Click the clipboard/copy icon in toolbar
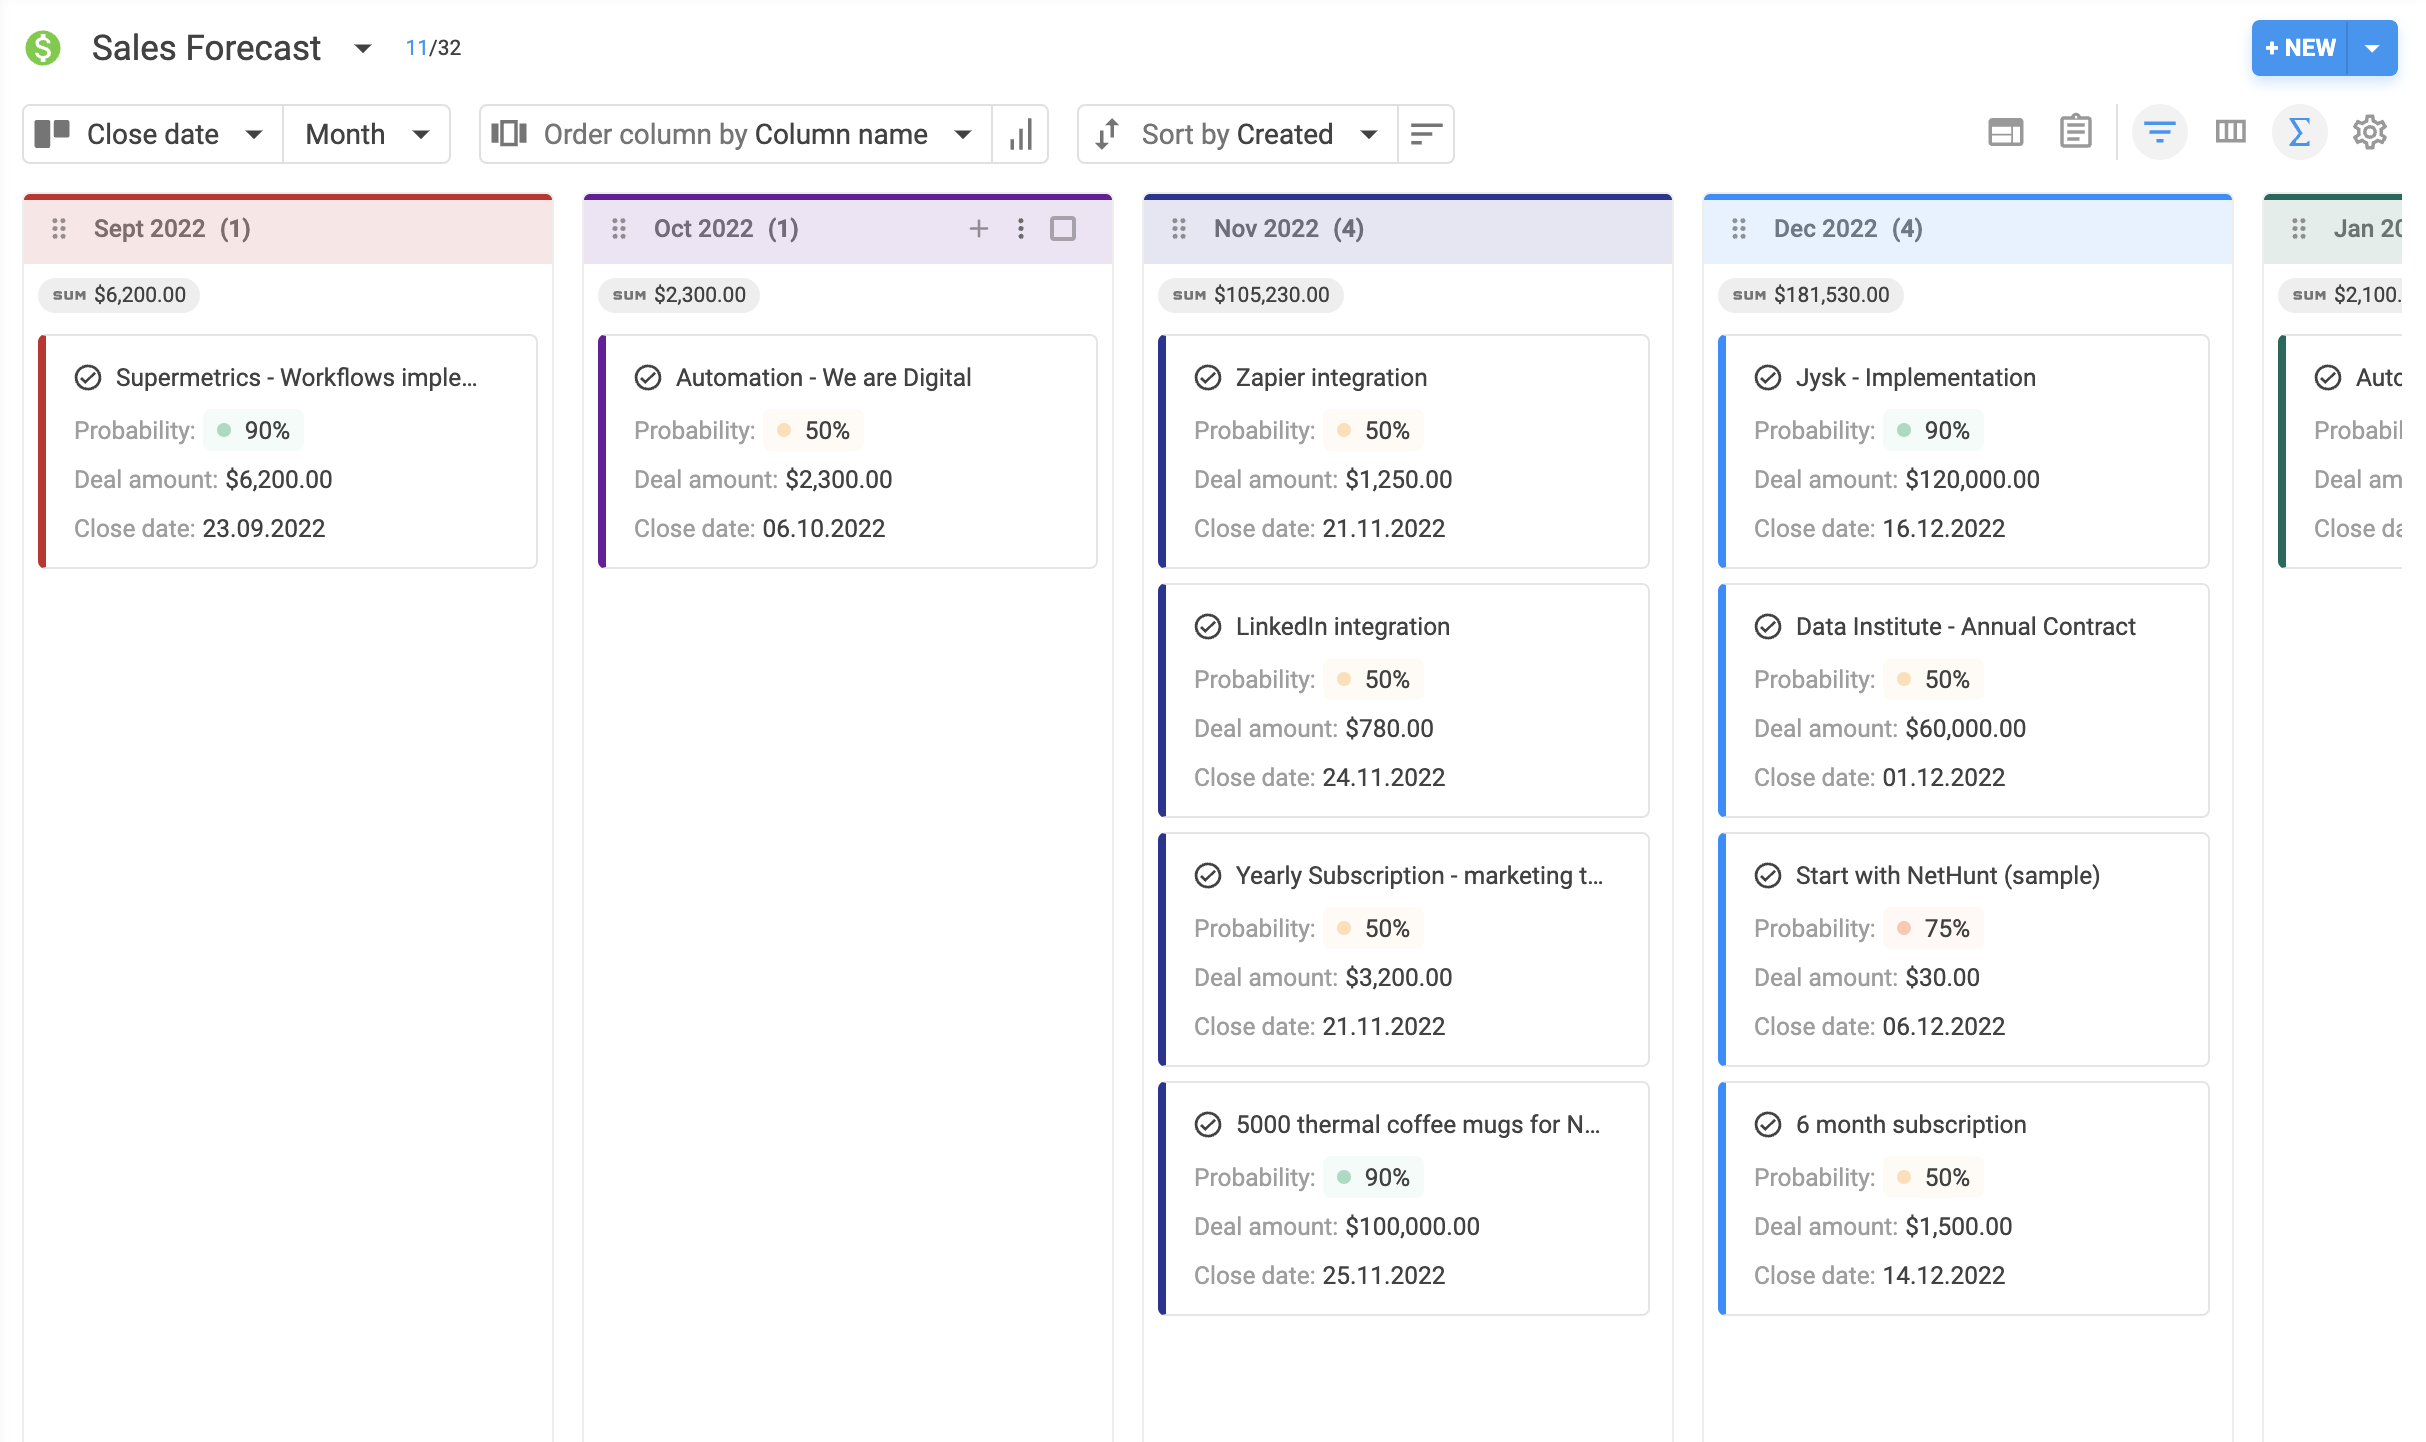Viewport: 2426px width, 1442px height. [x=2076, y=132]
